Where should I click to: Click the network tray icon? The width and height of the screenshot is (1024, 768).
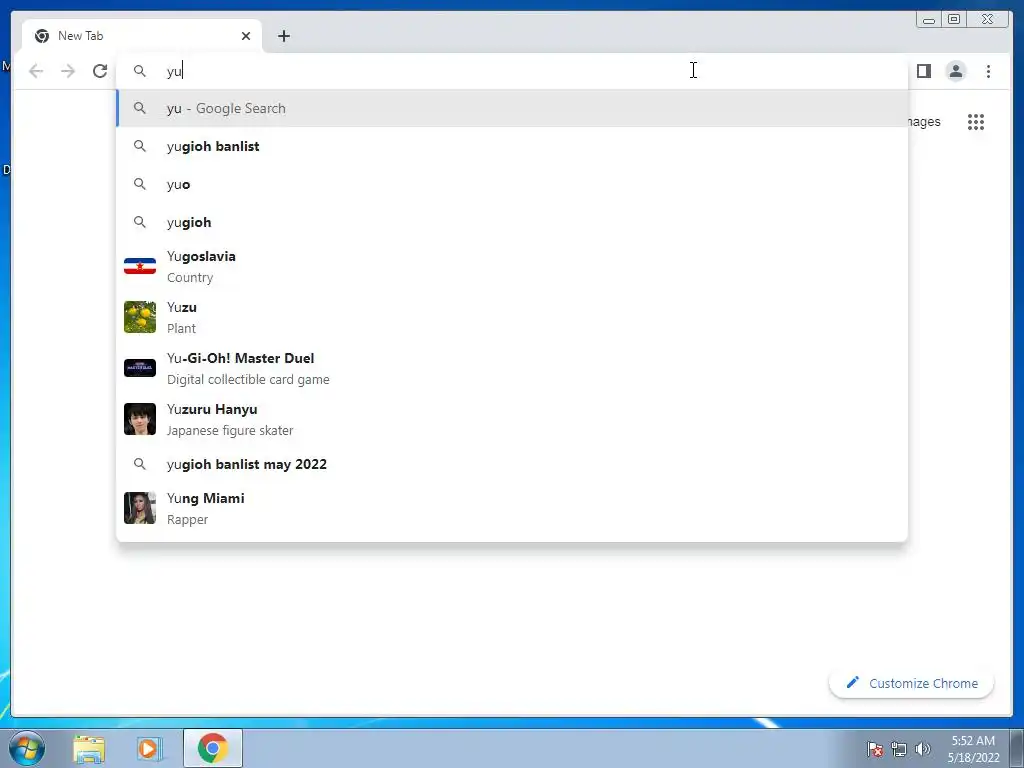tap(899, 750)
